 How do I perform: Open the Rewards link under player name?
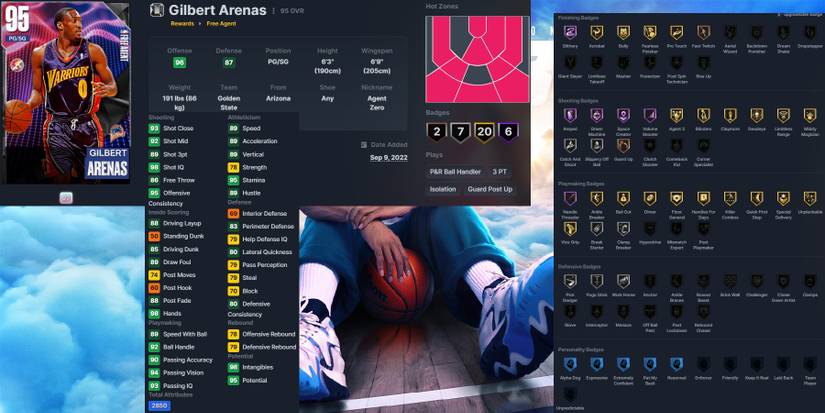click(182, 23)
